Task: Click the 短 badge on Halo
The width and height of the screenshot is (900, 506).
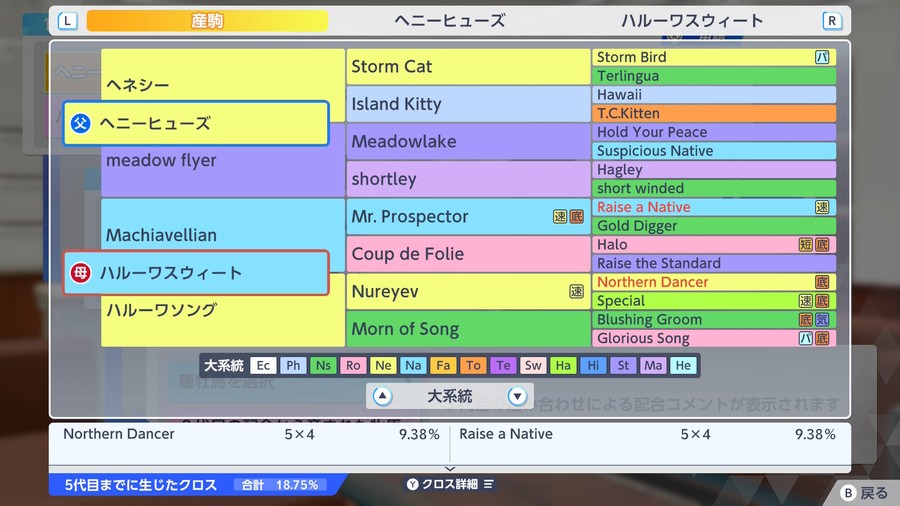Action: pyautogui.click(x=806, y=244)
